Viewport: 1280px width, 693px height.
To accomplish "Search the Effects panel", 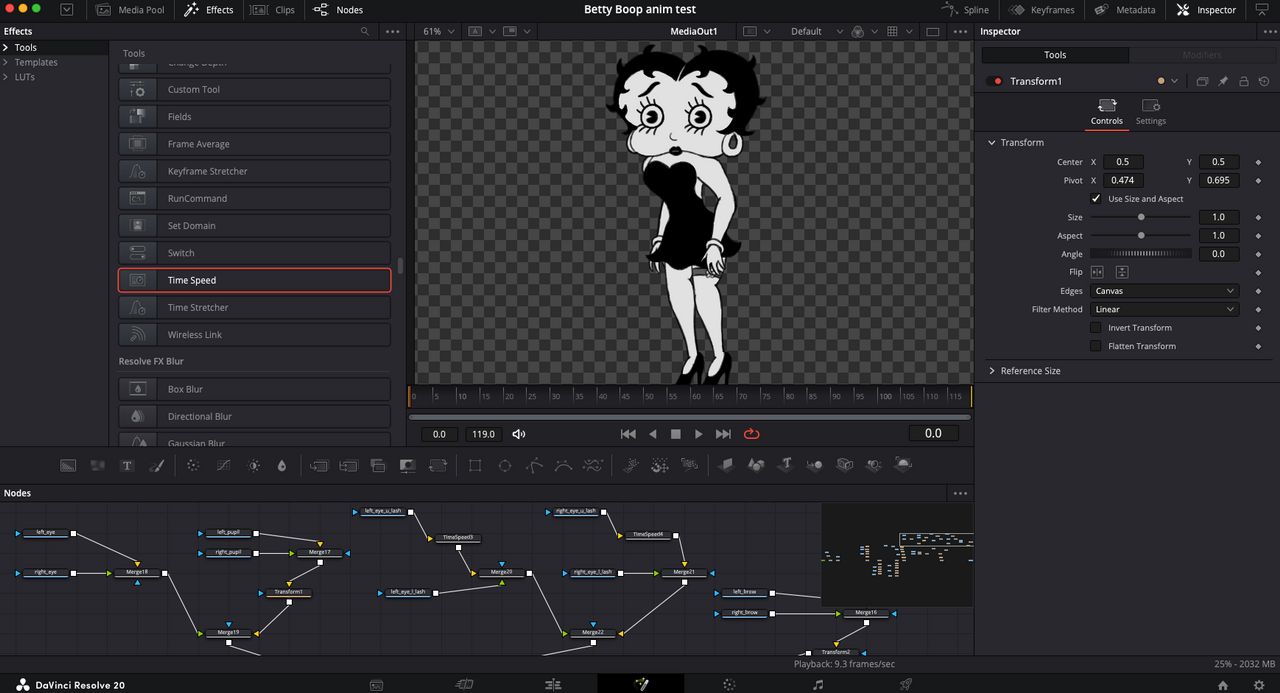I will tap(365, 31).
